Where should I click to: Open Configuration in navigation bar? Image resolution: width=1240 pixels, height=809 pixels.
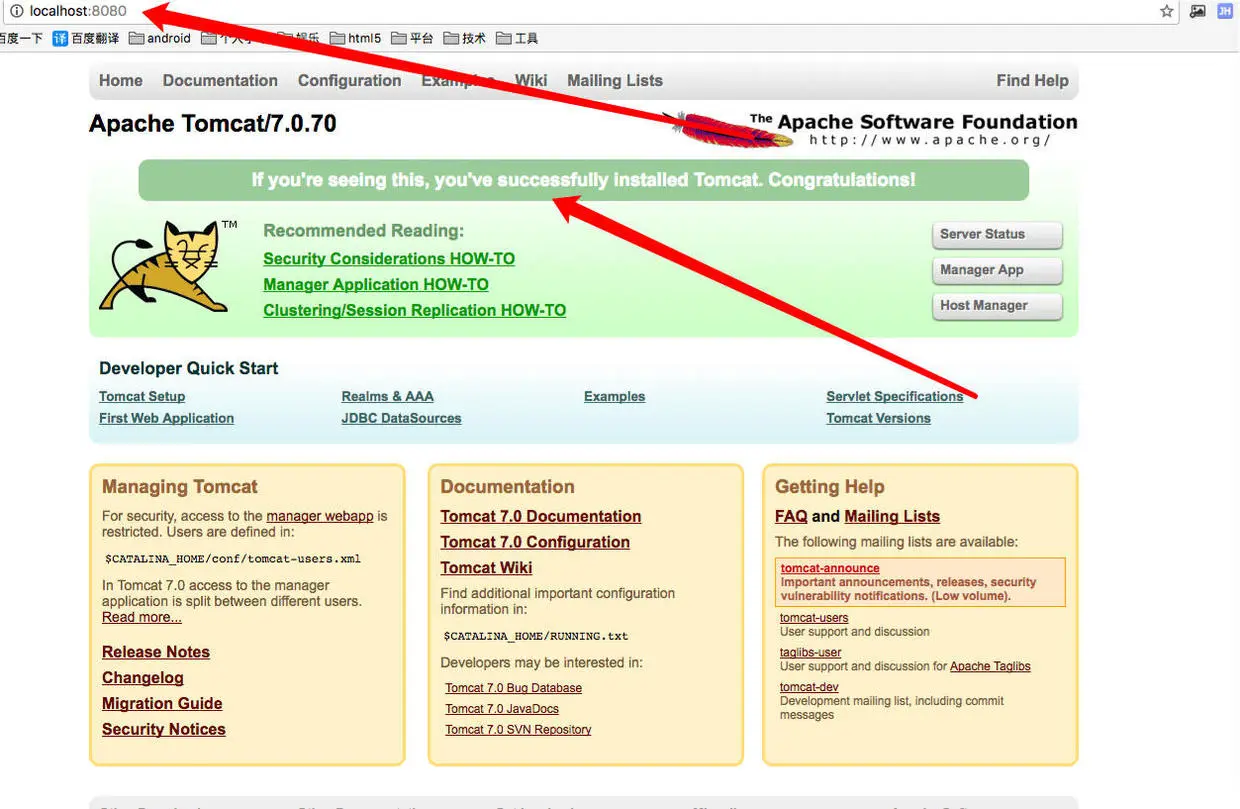click(349, 81)
